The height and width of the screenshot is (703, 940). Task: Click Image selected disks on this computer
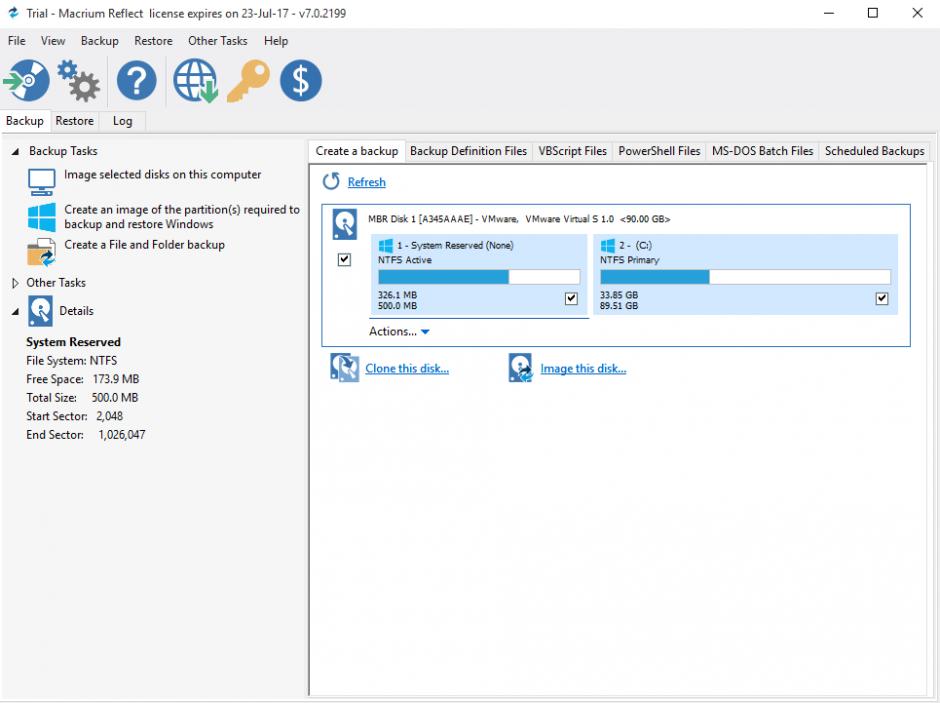162,174
